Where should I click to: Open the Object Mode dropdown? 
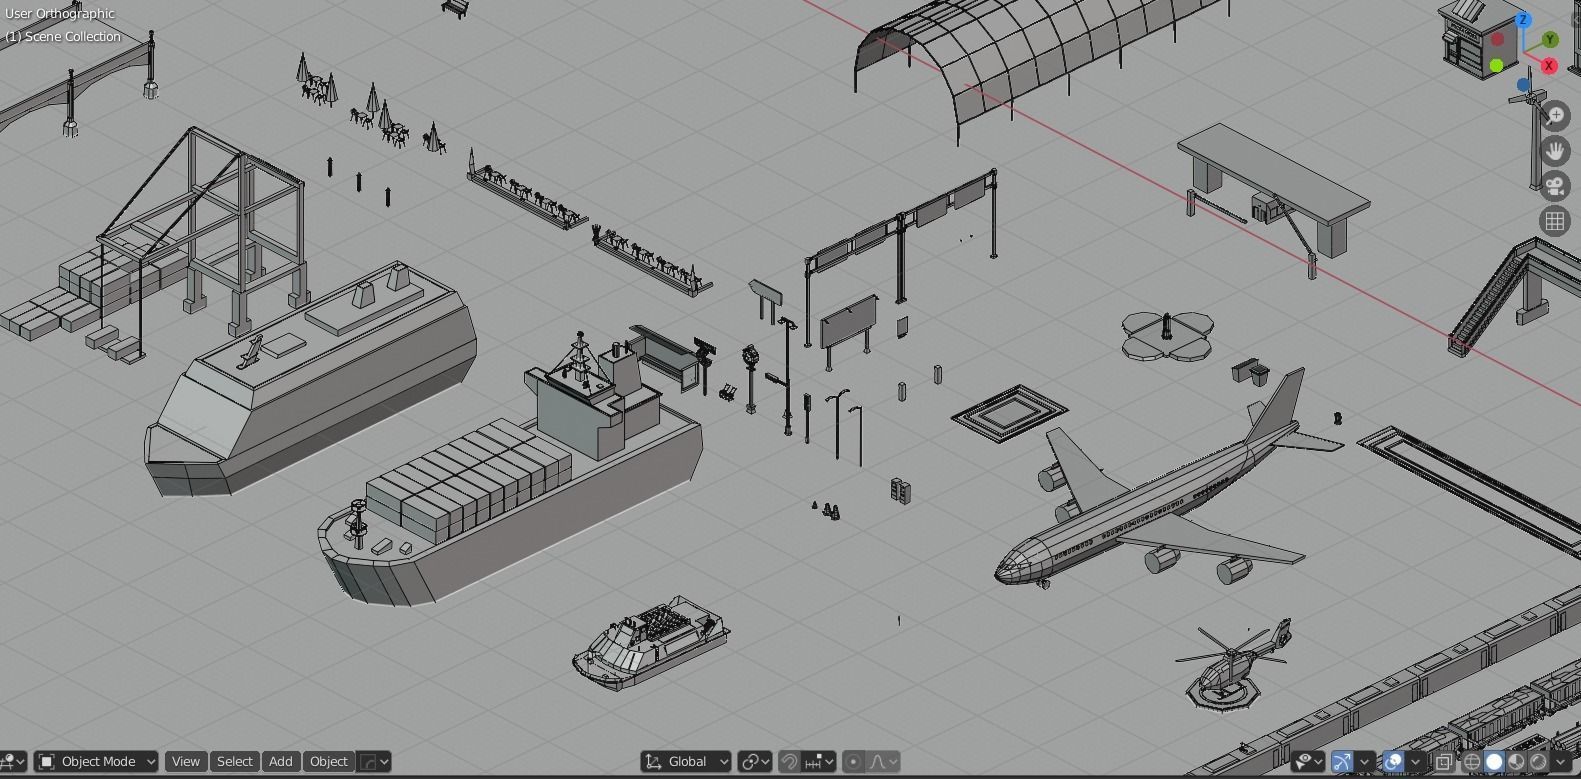pyautogui.click(x=96, y=762)
